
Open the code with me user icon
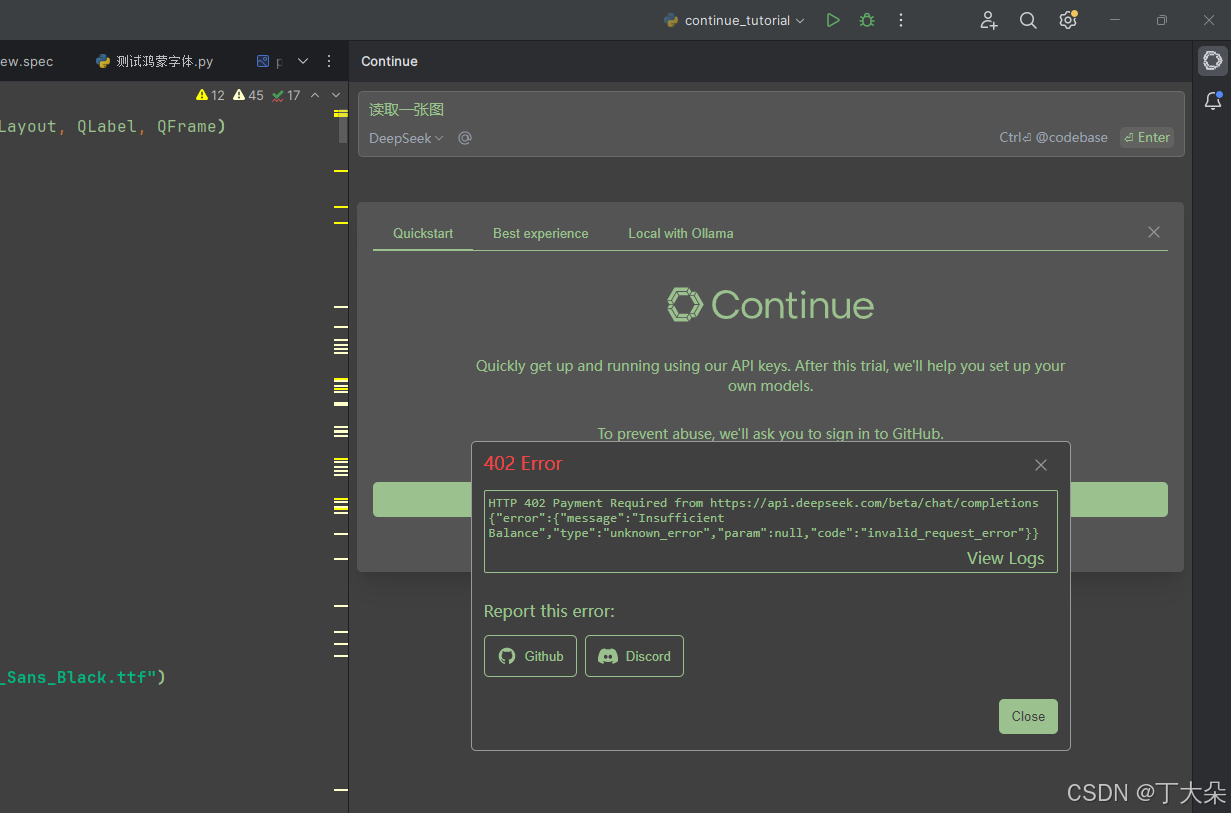[x=988, y=20]
